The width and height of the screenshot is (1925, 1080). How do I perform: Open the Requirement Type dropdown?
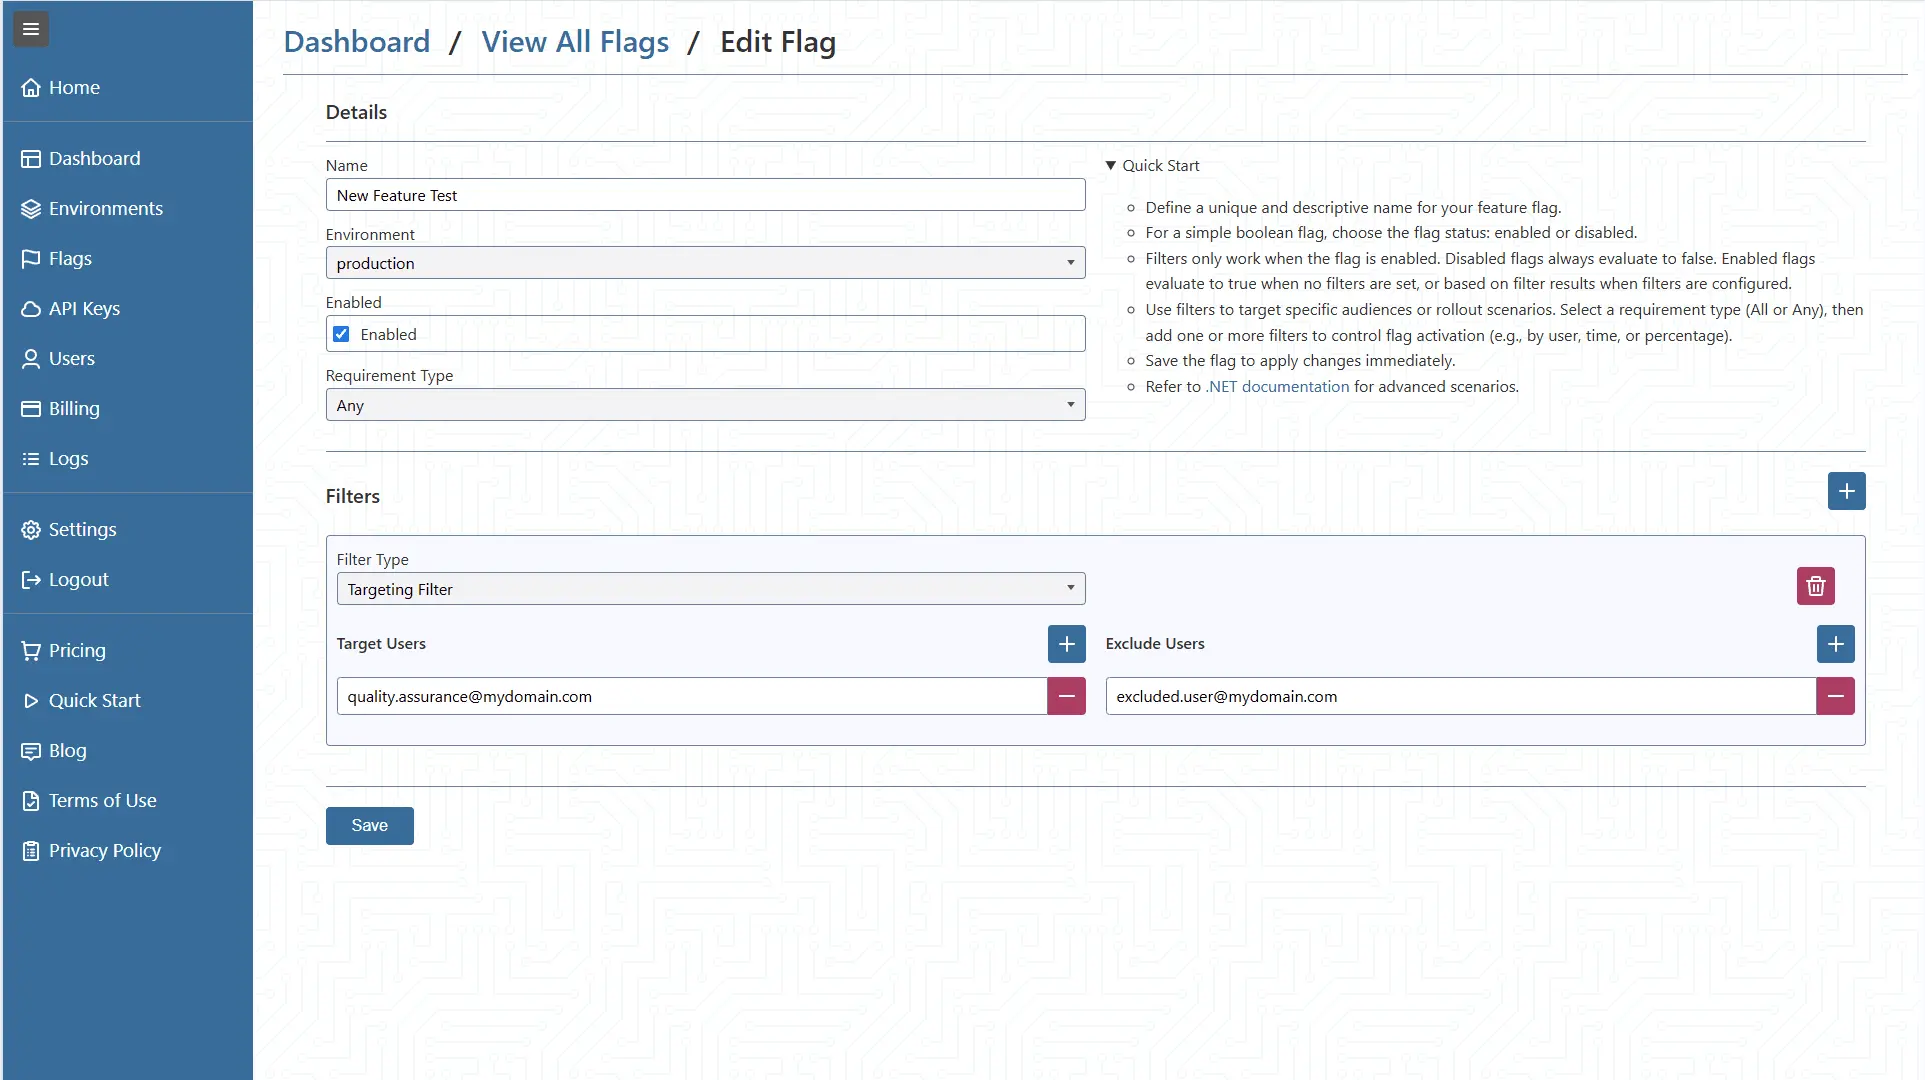(705, 405)
